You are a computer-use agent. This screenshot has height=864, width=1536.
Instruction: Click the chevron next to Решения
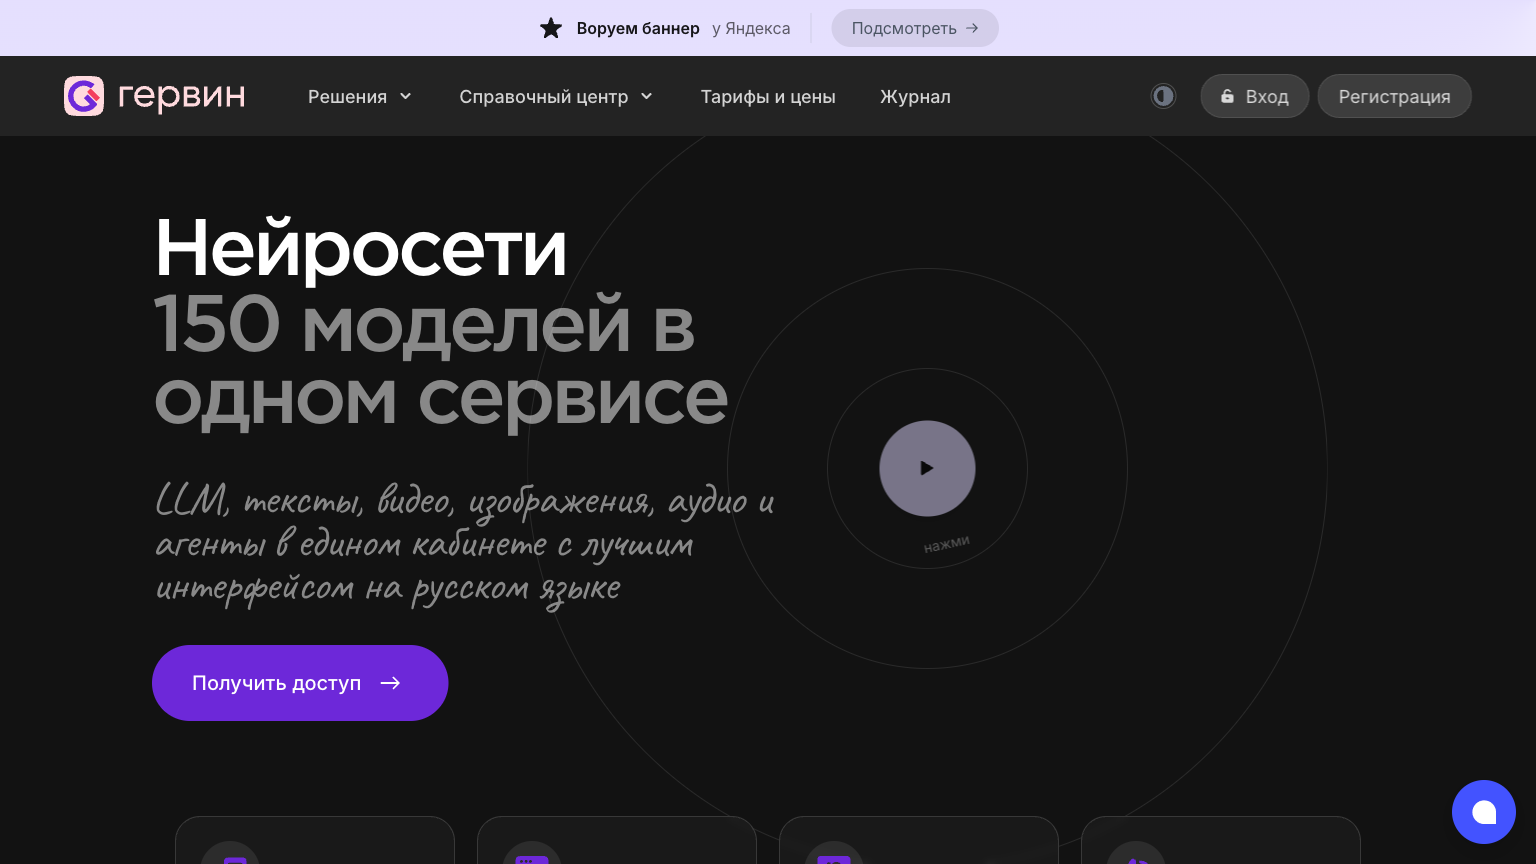tap(406, 96)
